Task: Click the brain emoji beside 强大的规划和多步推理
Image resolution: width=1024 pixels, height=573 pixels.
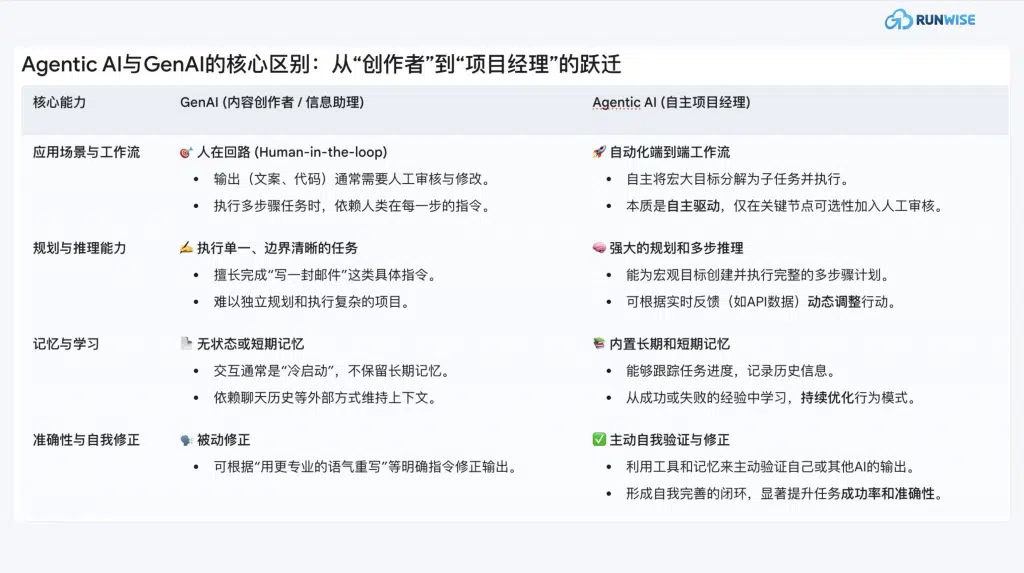Action: click(599, 248)
